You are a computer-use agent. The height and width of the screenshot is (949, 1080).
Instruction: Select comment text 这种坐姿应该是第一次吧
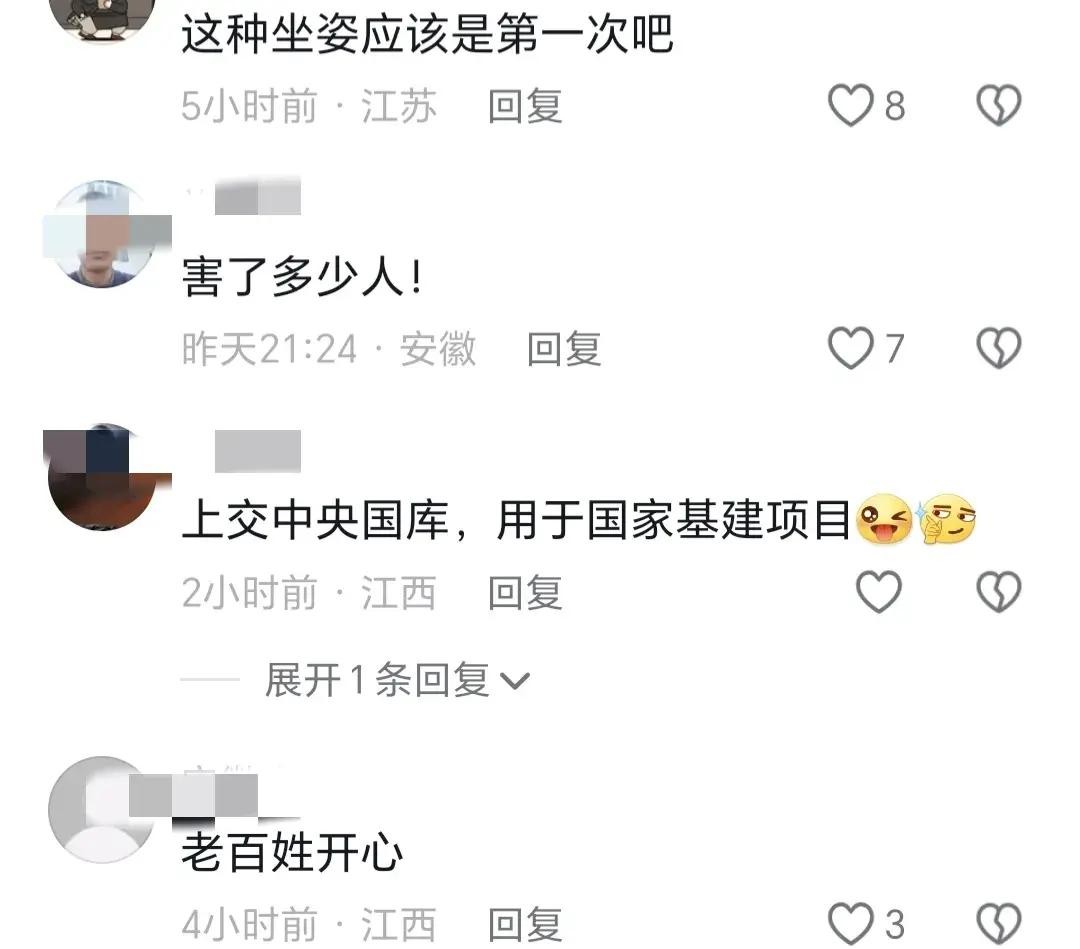[x=427, y=33]
